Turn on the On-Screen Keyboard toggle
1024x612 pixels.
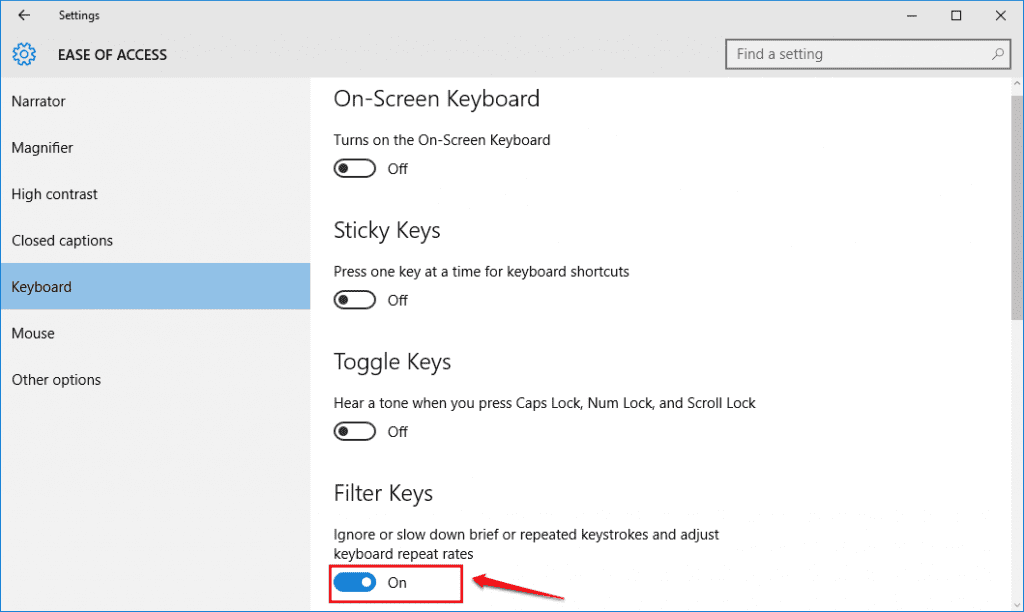355,169
